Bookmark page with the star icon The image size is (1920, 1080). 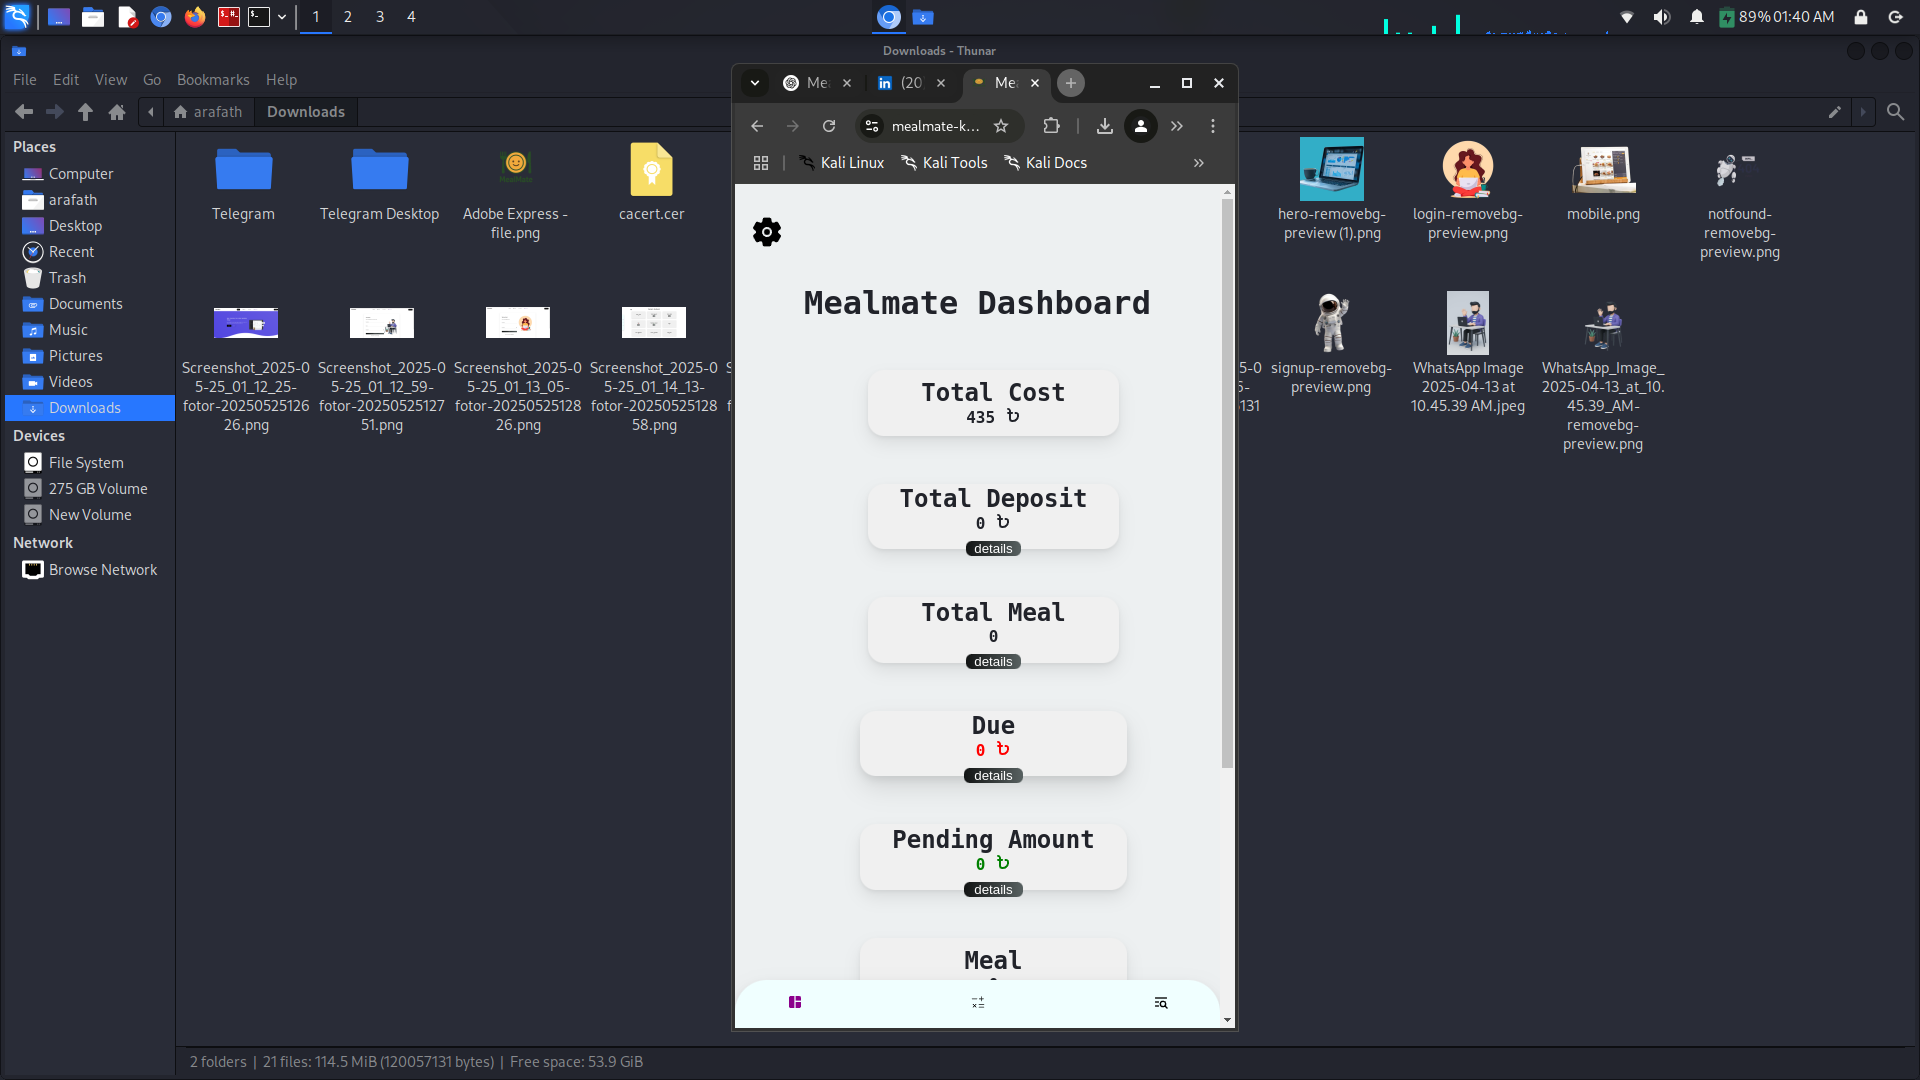click(x=1001, y=126)
